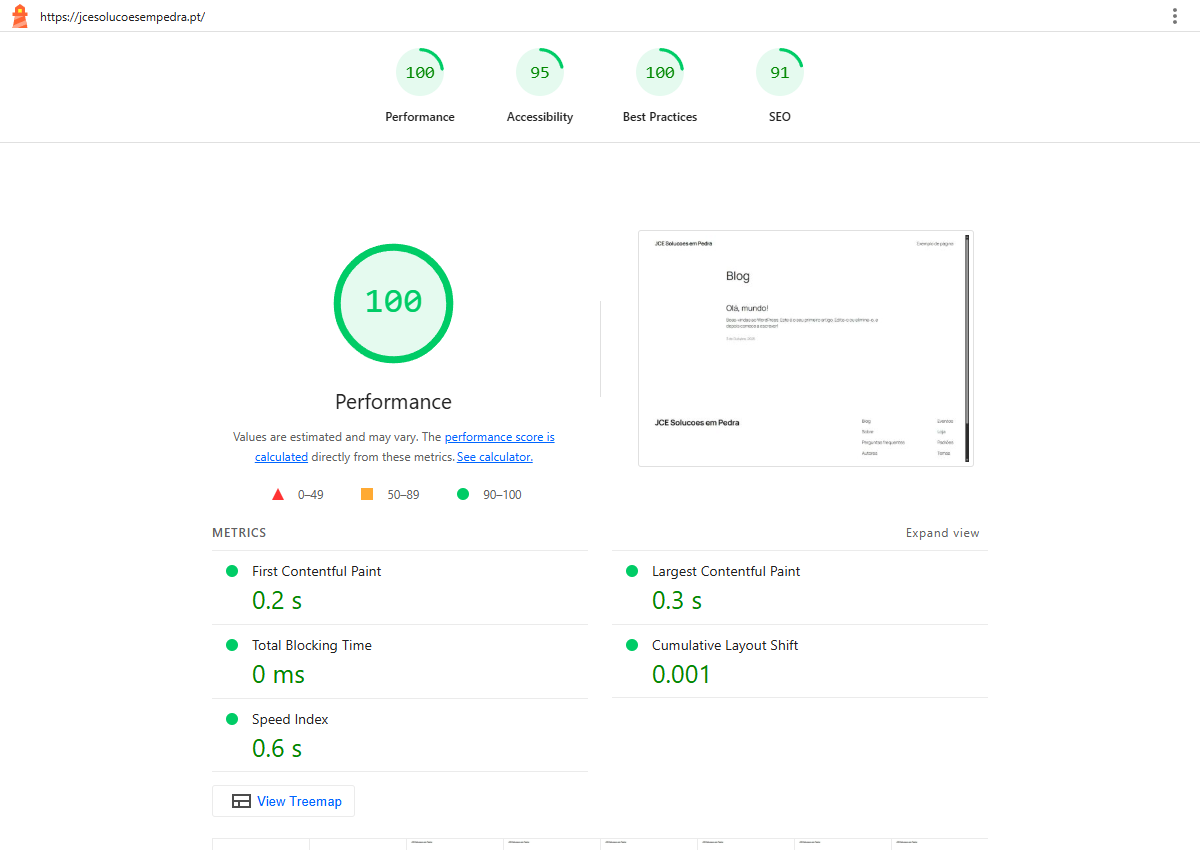Click the Largest Contentful Paint 0.3 s value
Viewport: 1200px width, 850px height.
(677, 601)
